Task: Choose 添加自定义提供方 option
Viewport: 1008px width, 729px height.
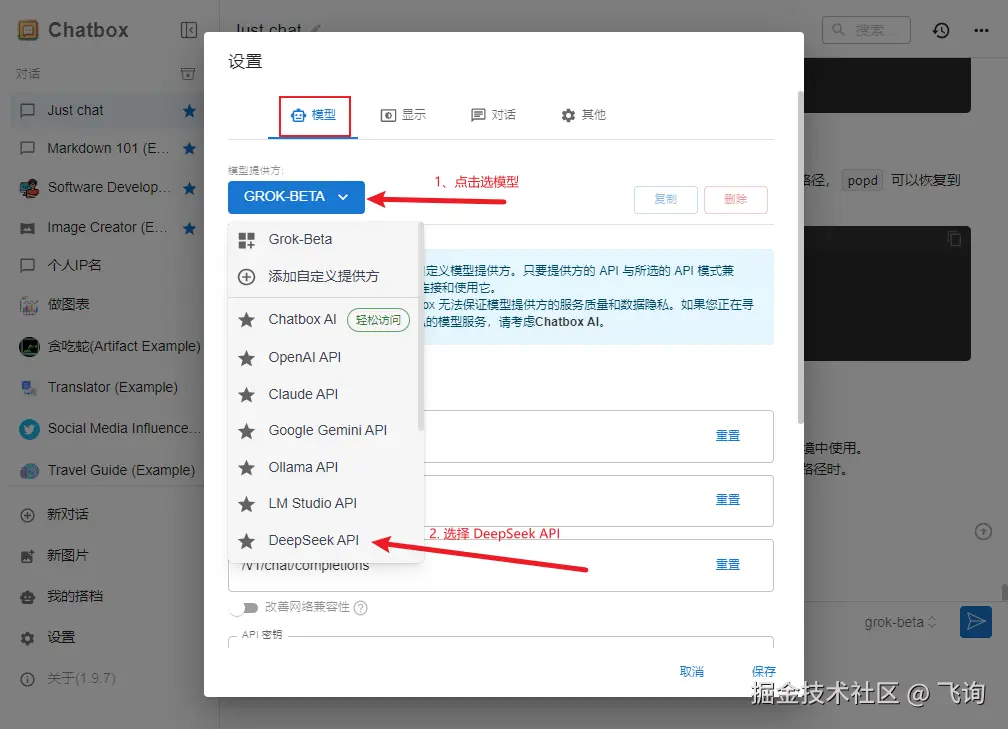Action: click(325, 276)
